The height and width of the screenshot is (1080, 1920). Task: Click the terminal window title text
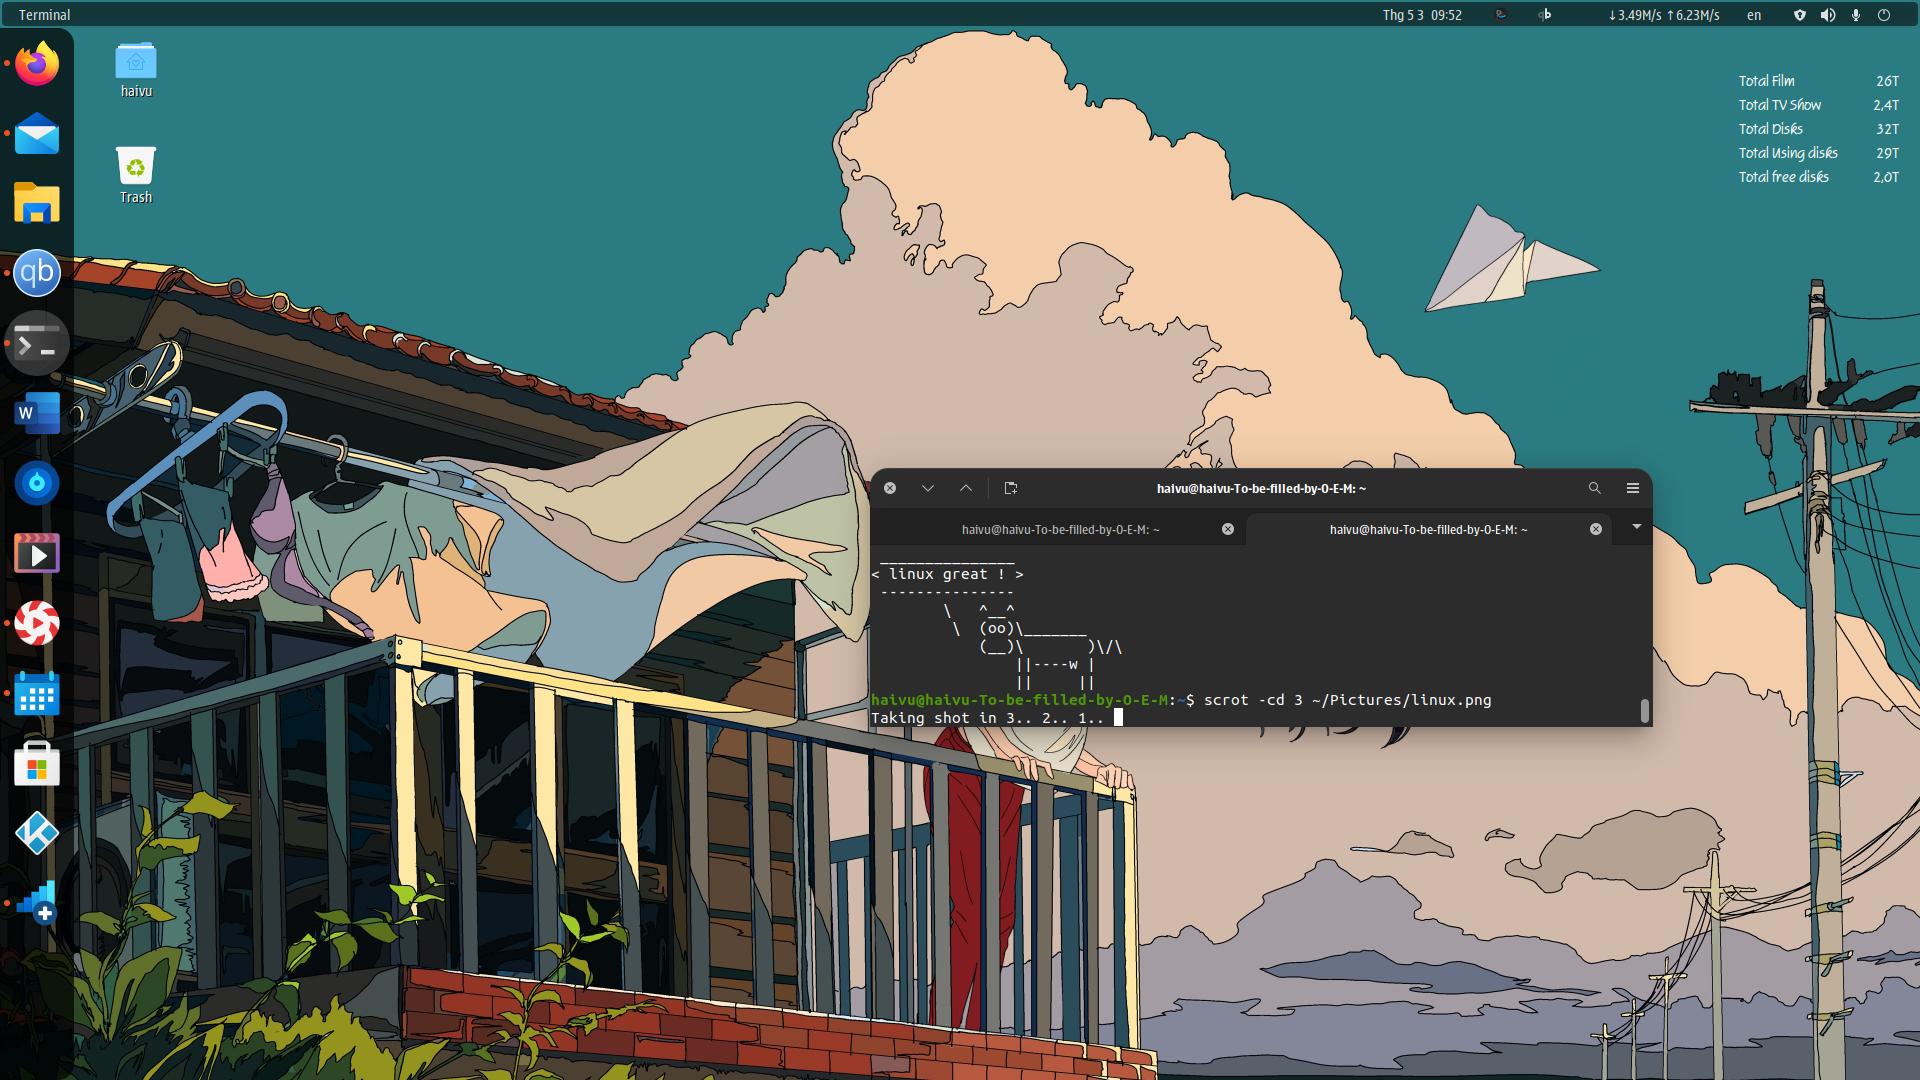pyautogui.click(x=1261, y=488)
